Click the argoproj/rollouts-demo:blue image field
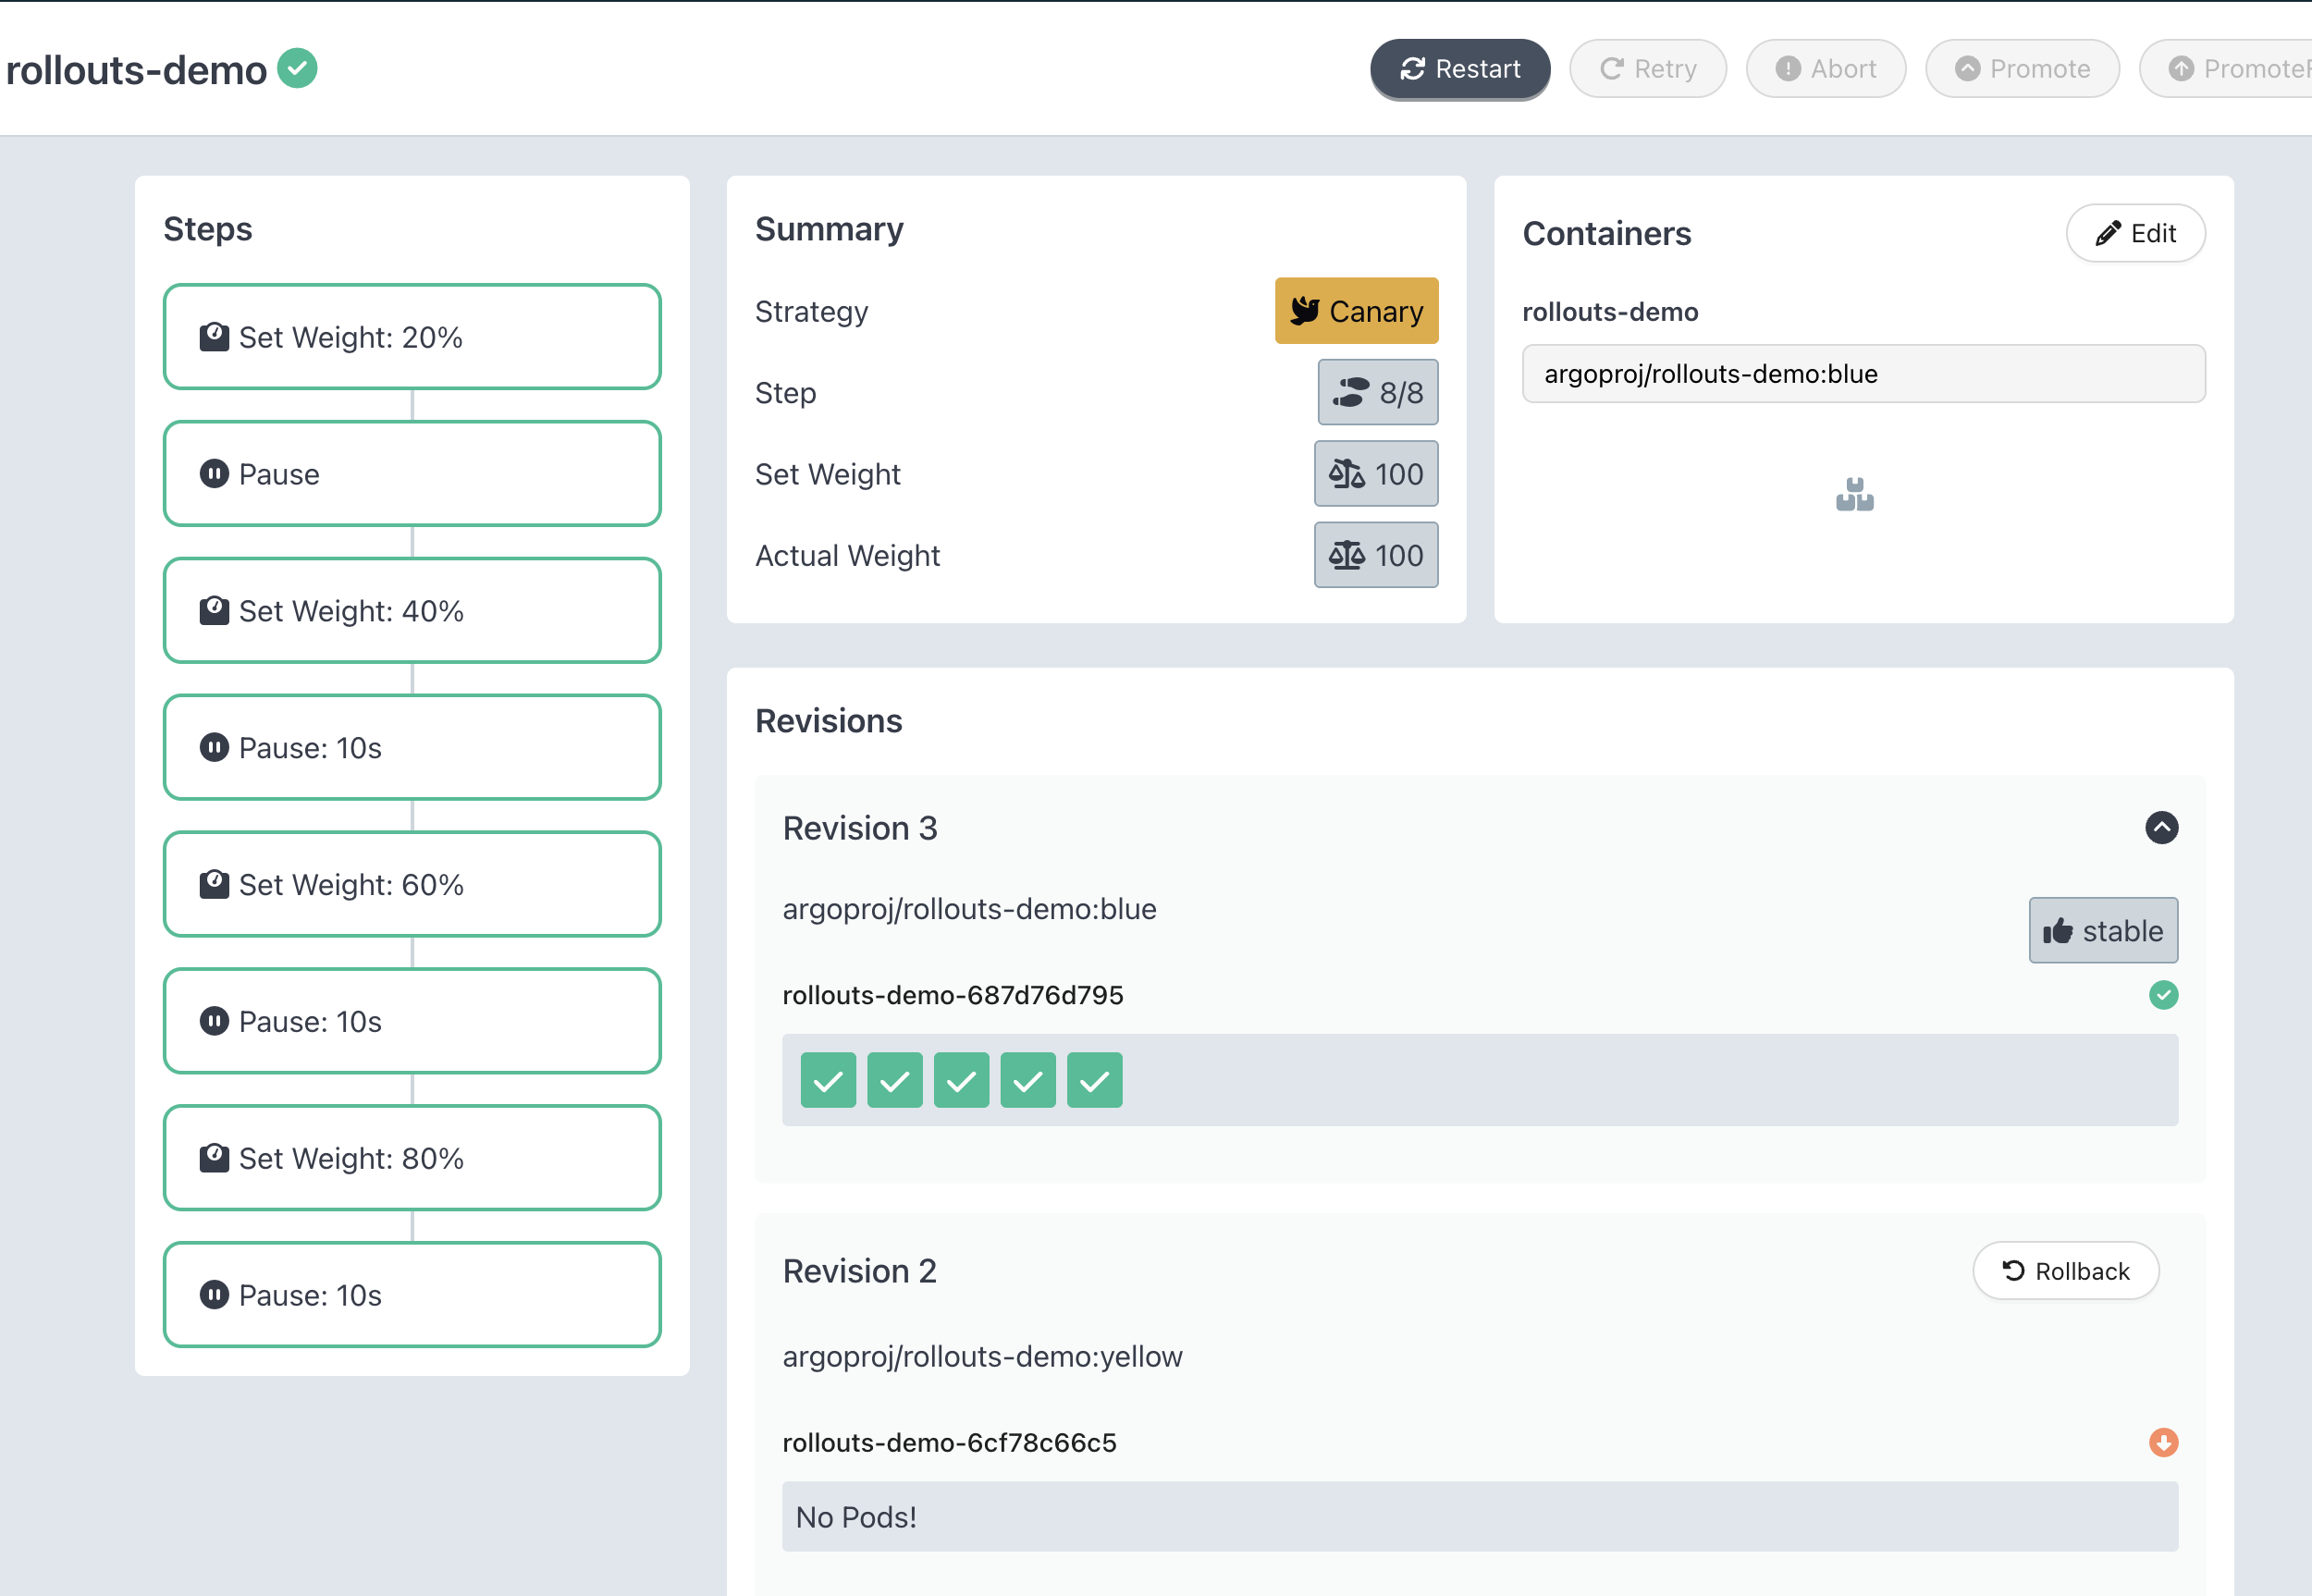2312x1596 pixels. [1863, 374]
